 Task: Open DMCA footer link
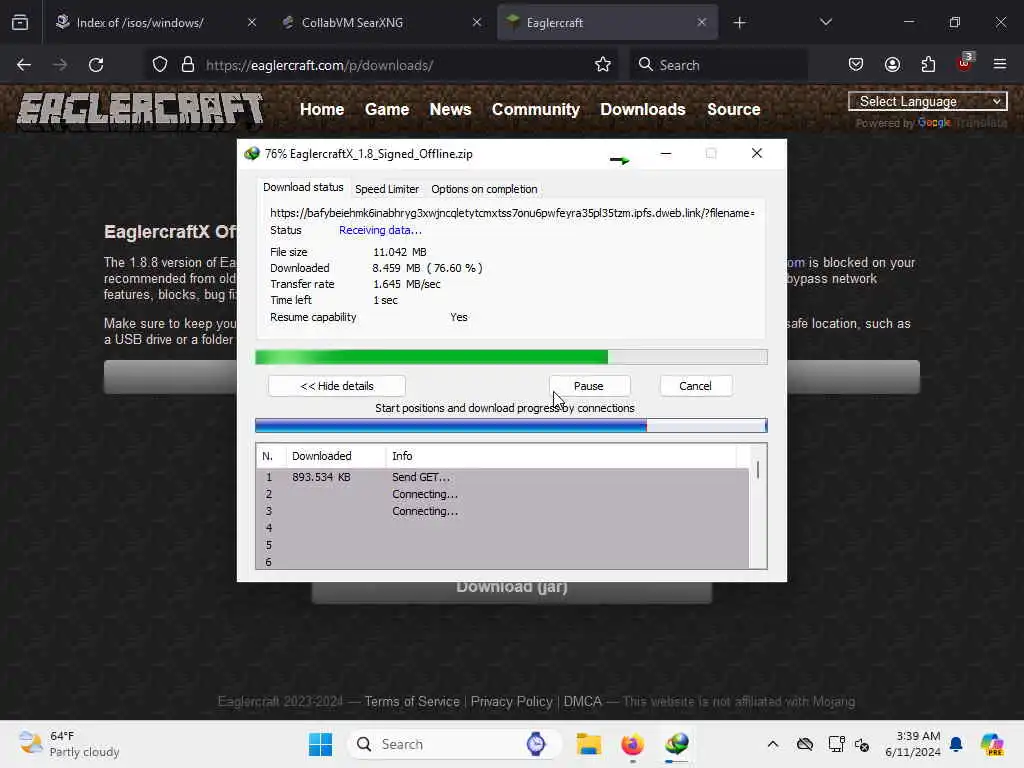click(x=583, y=701)
